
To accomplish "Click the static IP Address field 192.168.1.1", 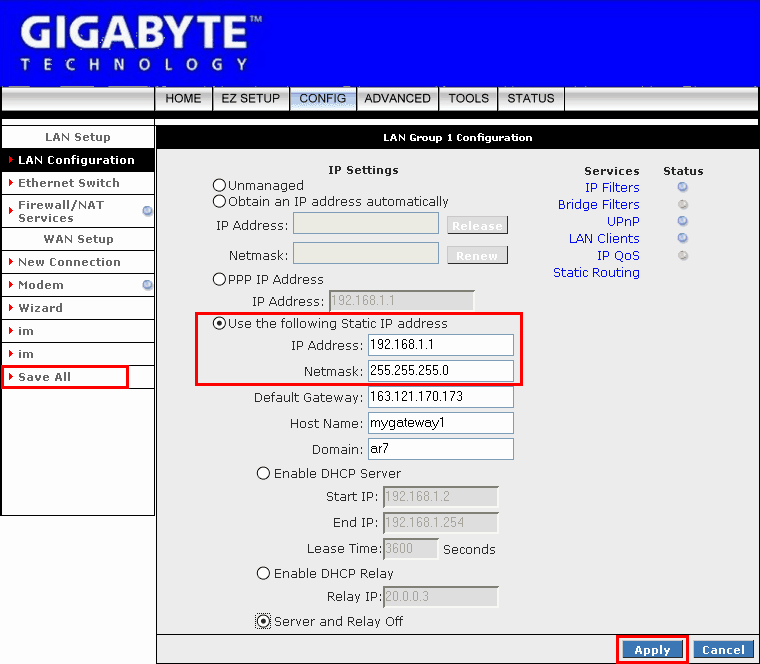I will [x=441, y=345].
